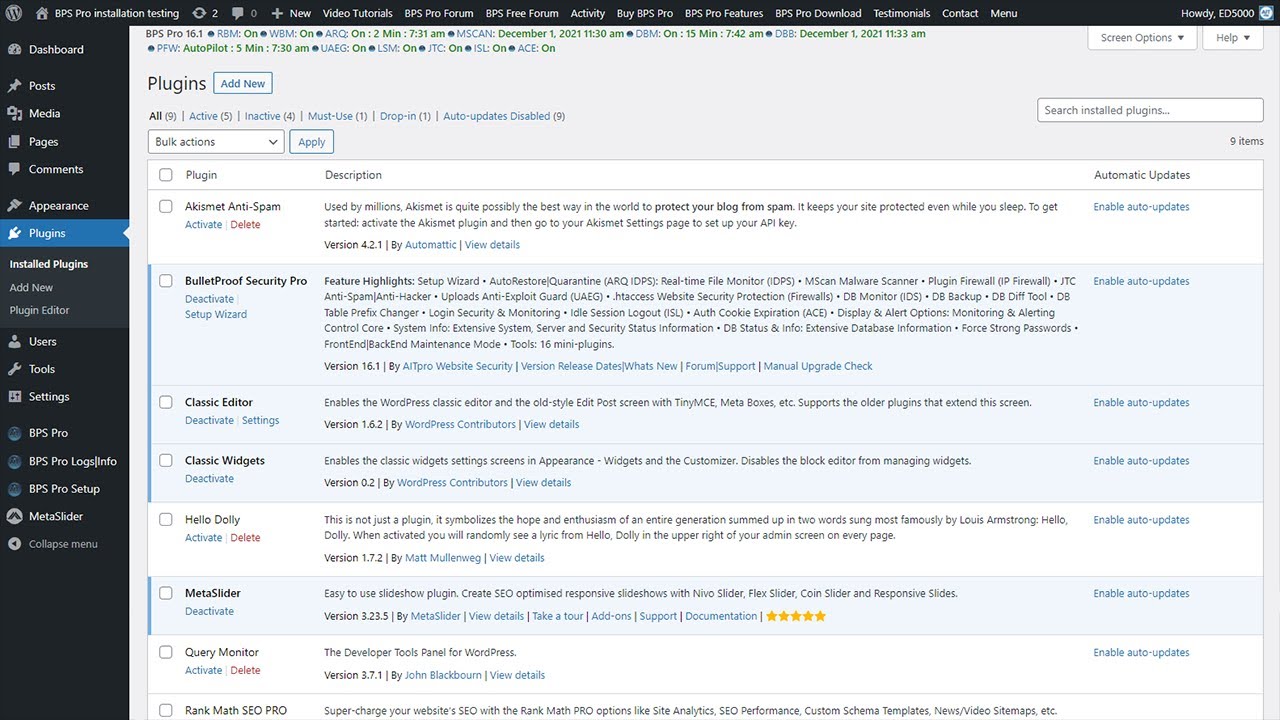Activate the Akismet Anti-Spam plugin

203,225
